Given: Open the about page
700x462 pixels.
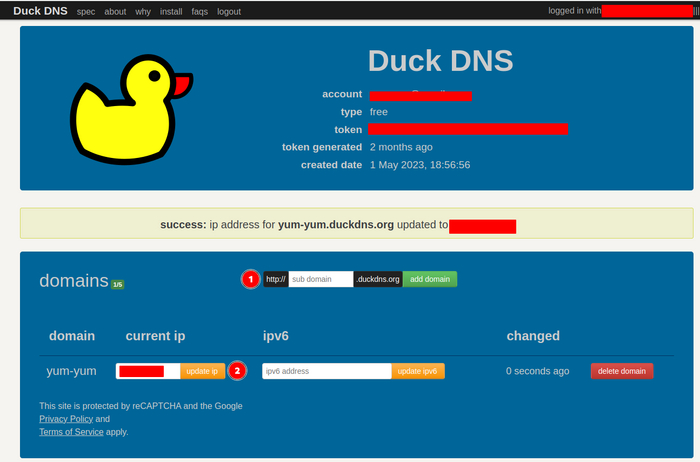Looking at the screenshot, I should 115,12.
